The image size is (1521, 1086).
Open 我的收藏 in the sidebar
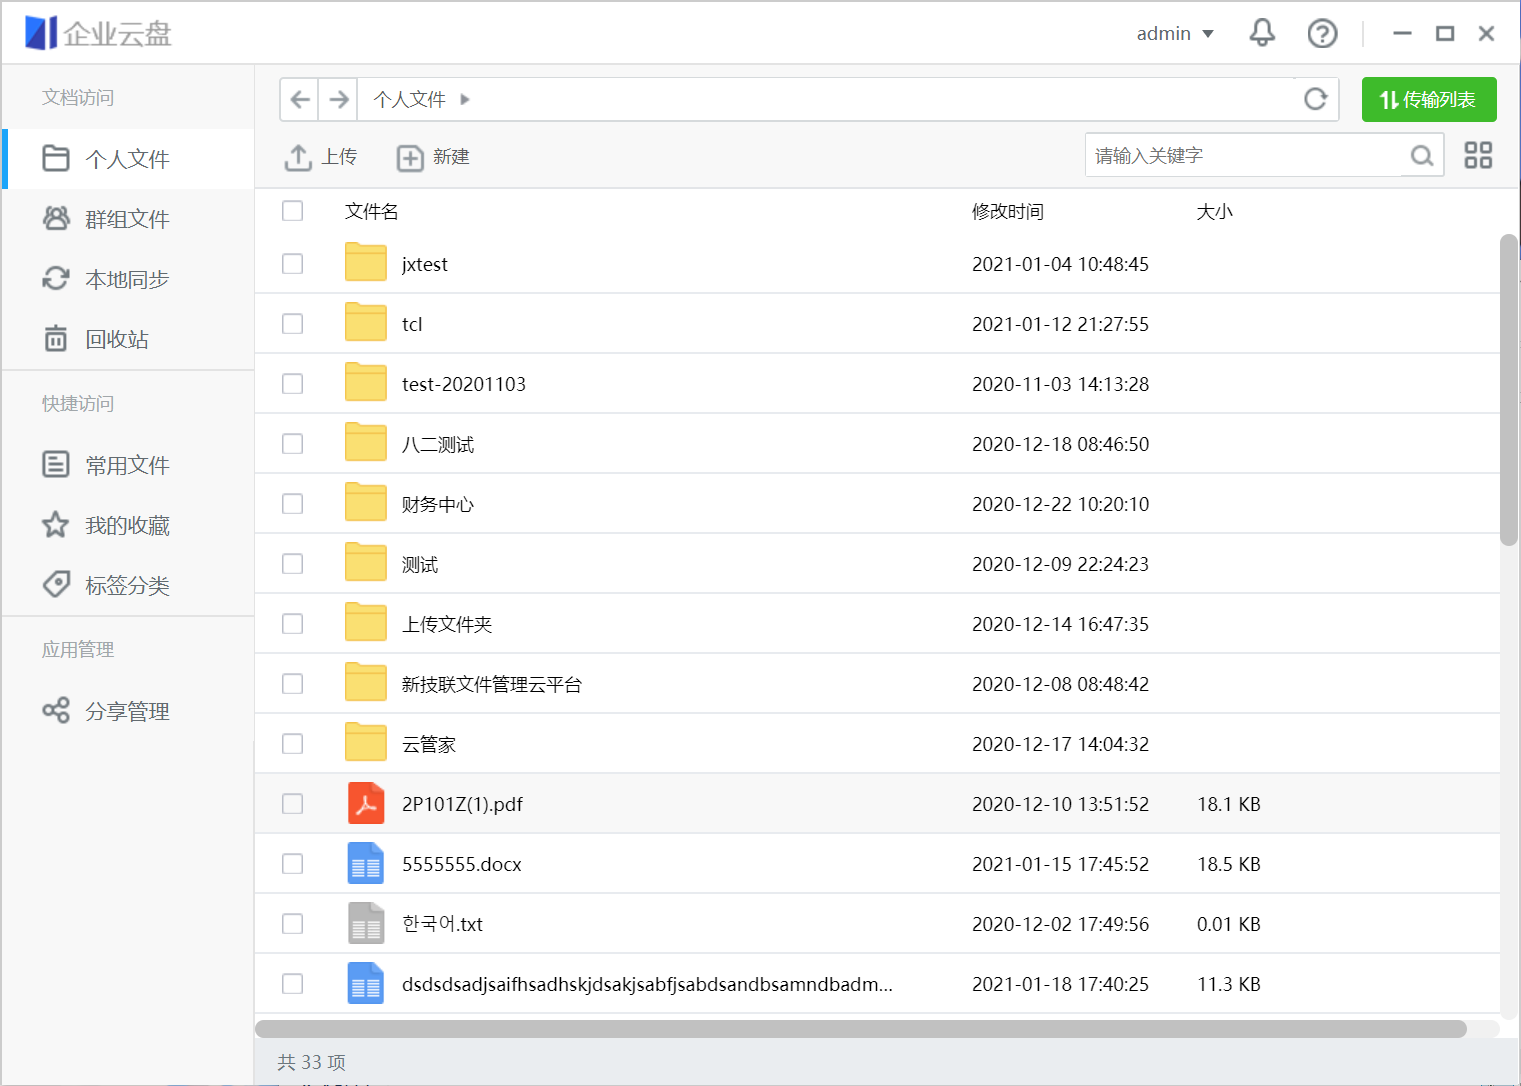pos(128,525)
